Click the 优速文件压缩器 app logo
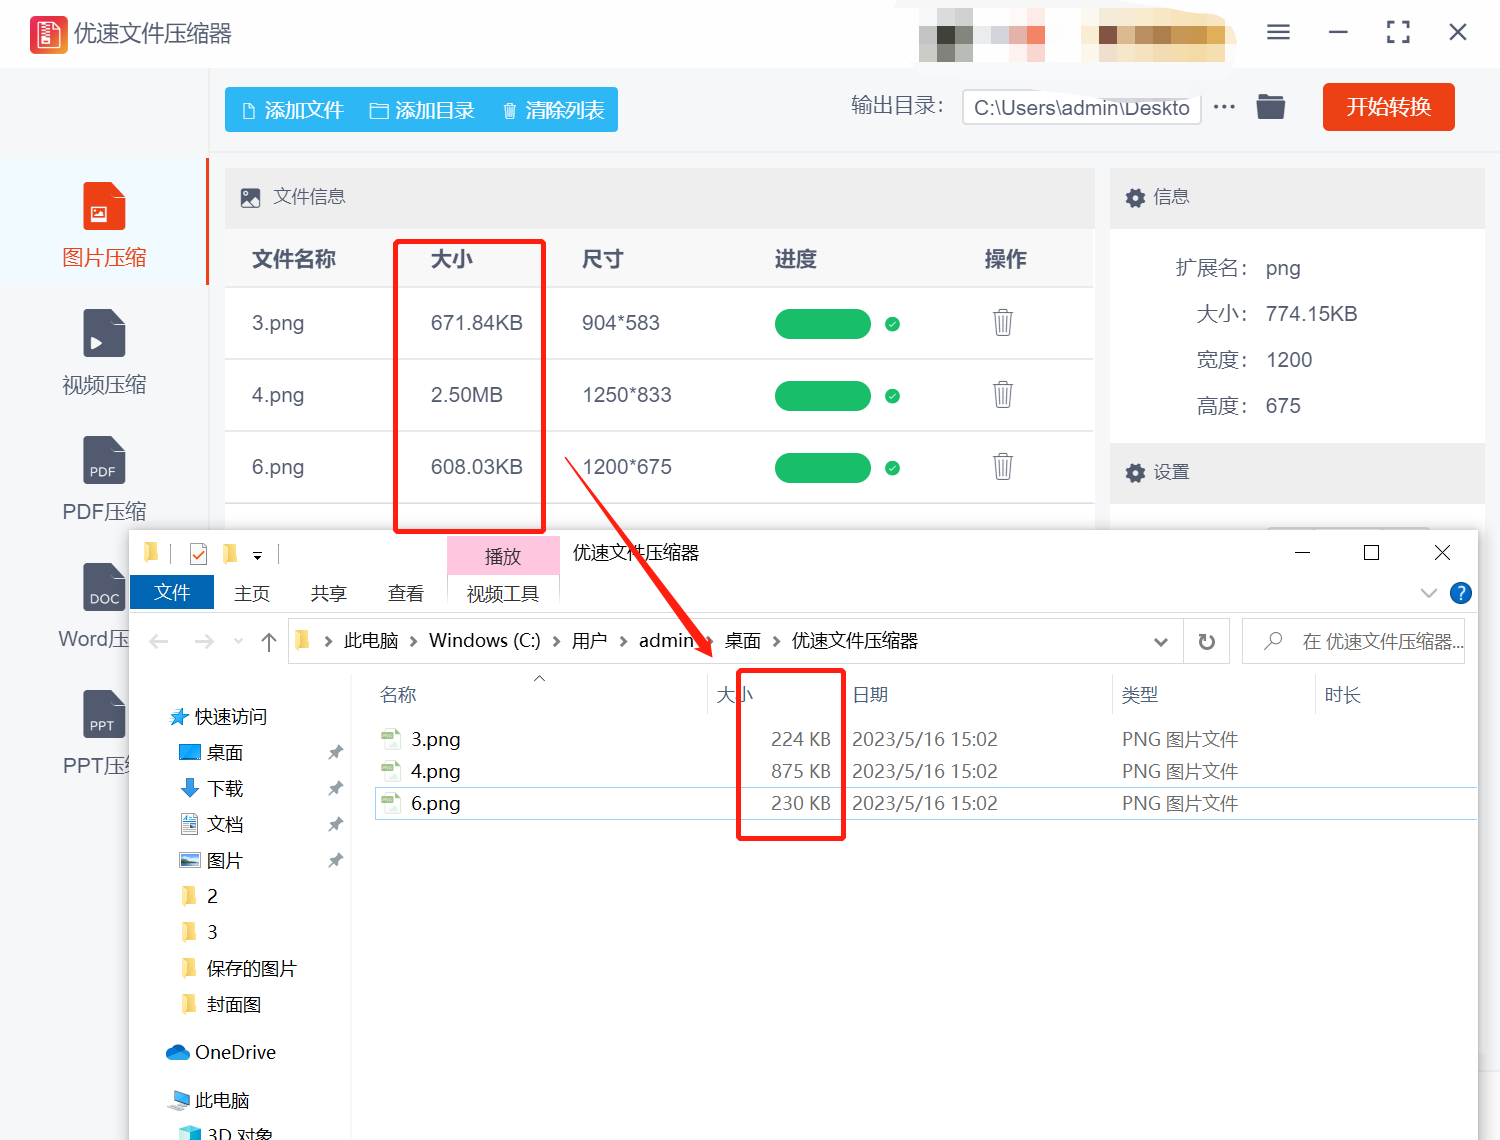The height and width of the screenshot is (1140, 1500). (x=49, y=34)
